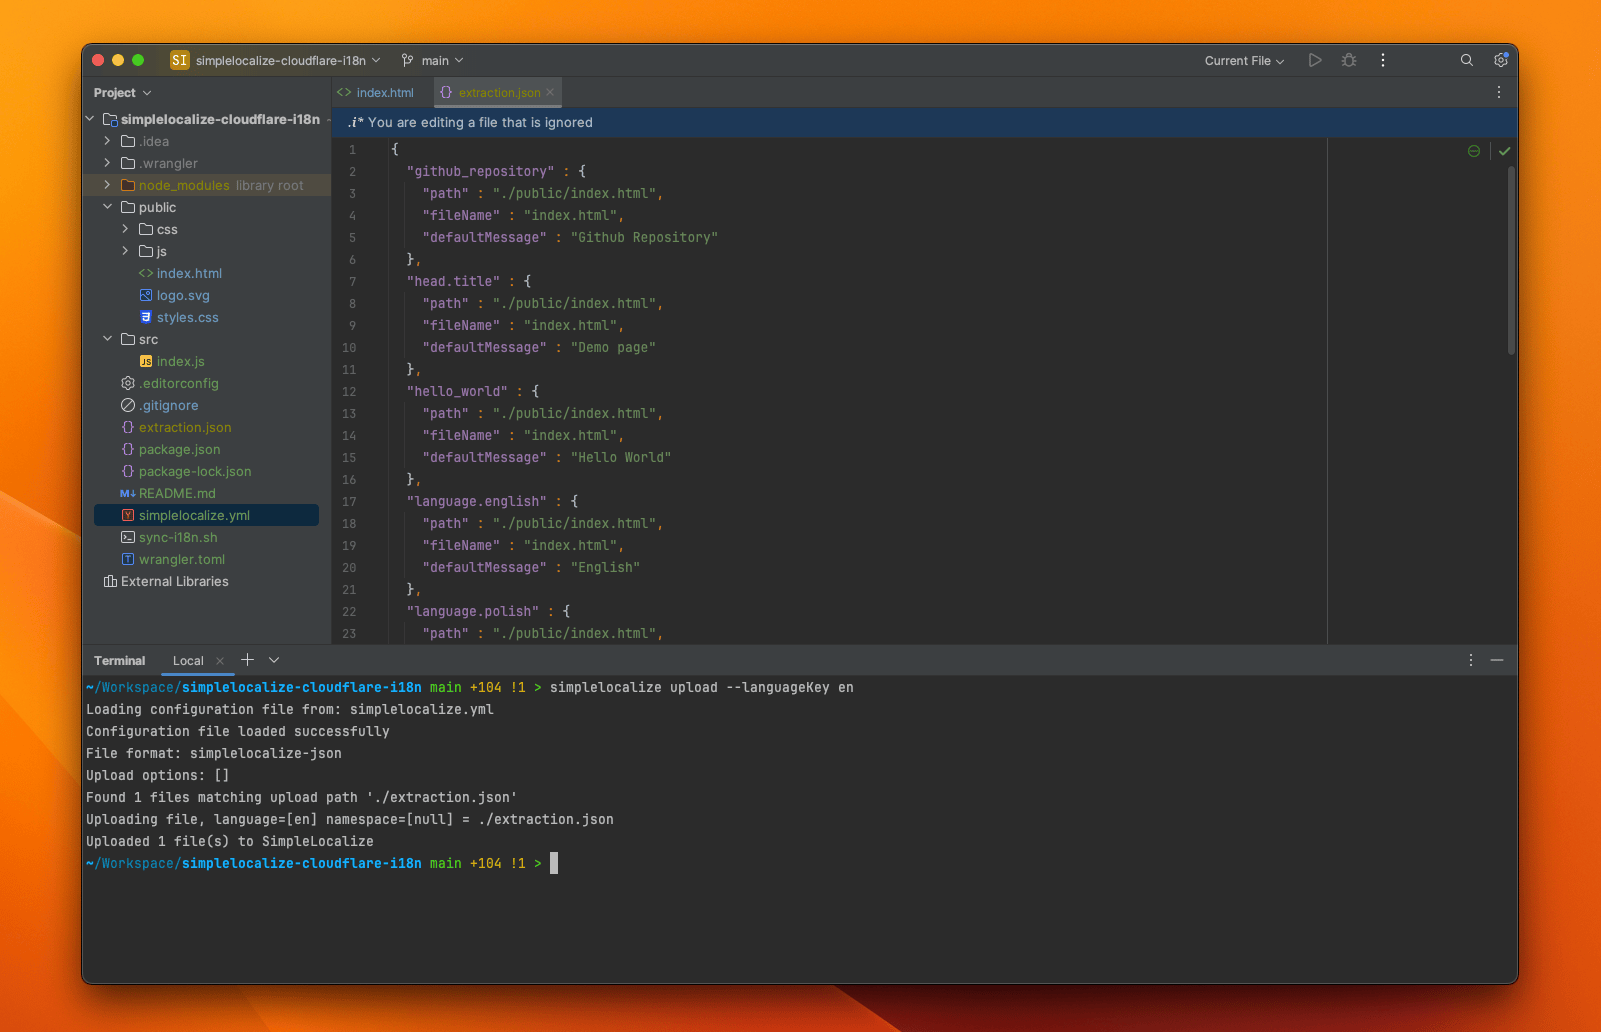Open package.json file
This screenshot has height=1032, width=1601.
(179, 449)
